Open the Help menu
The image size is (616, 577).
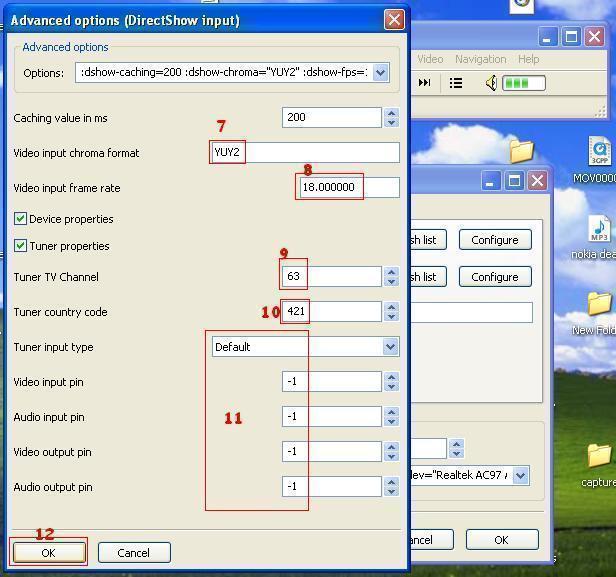pyautogui.click(x=528, y=59)
